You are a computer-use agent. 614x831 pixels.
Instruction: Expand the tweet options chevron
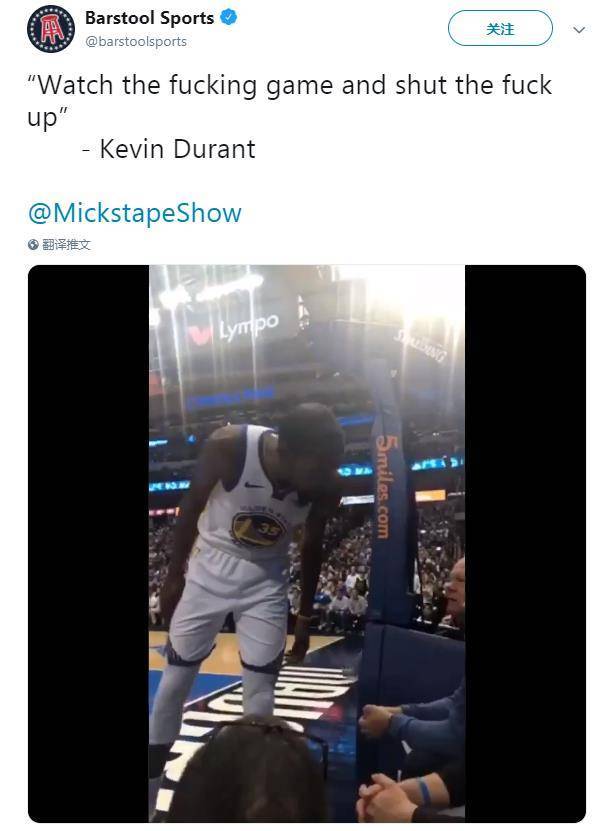click(x=580, y=30)
